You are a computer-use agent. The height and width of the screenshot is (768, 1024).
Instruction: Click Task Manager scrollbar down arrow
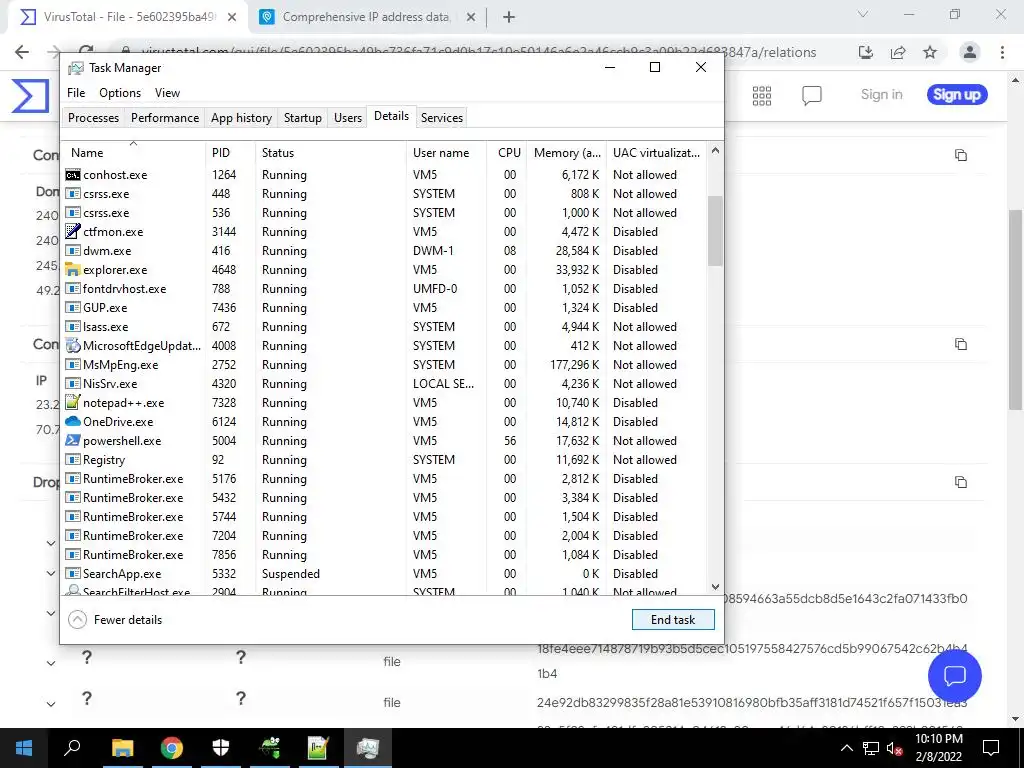click(715, 586)
